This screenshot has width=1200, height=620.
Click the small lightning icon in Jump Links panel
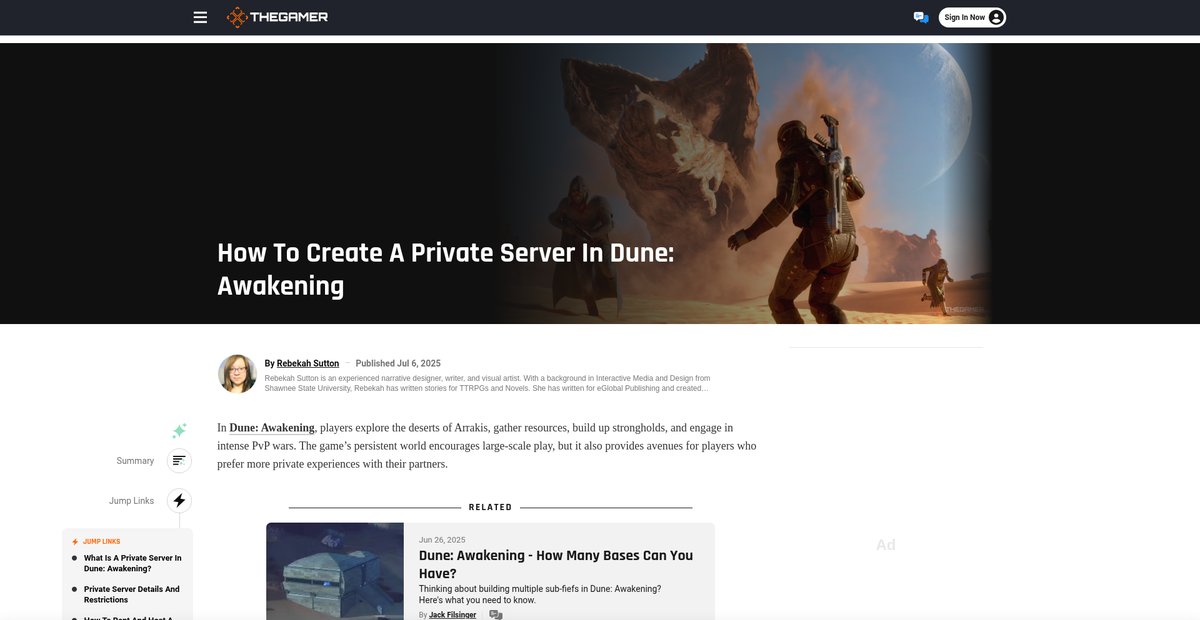(75, 542)
